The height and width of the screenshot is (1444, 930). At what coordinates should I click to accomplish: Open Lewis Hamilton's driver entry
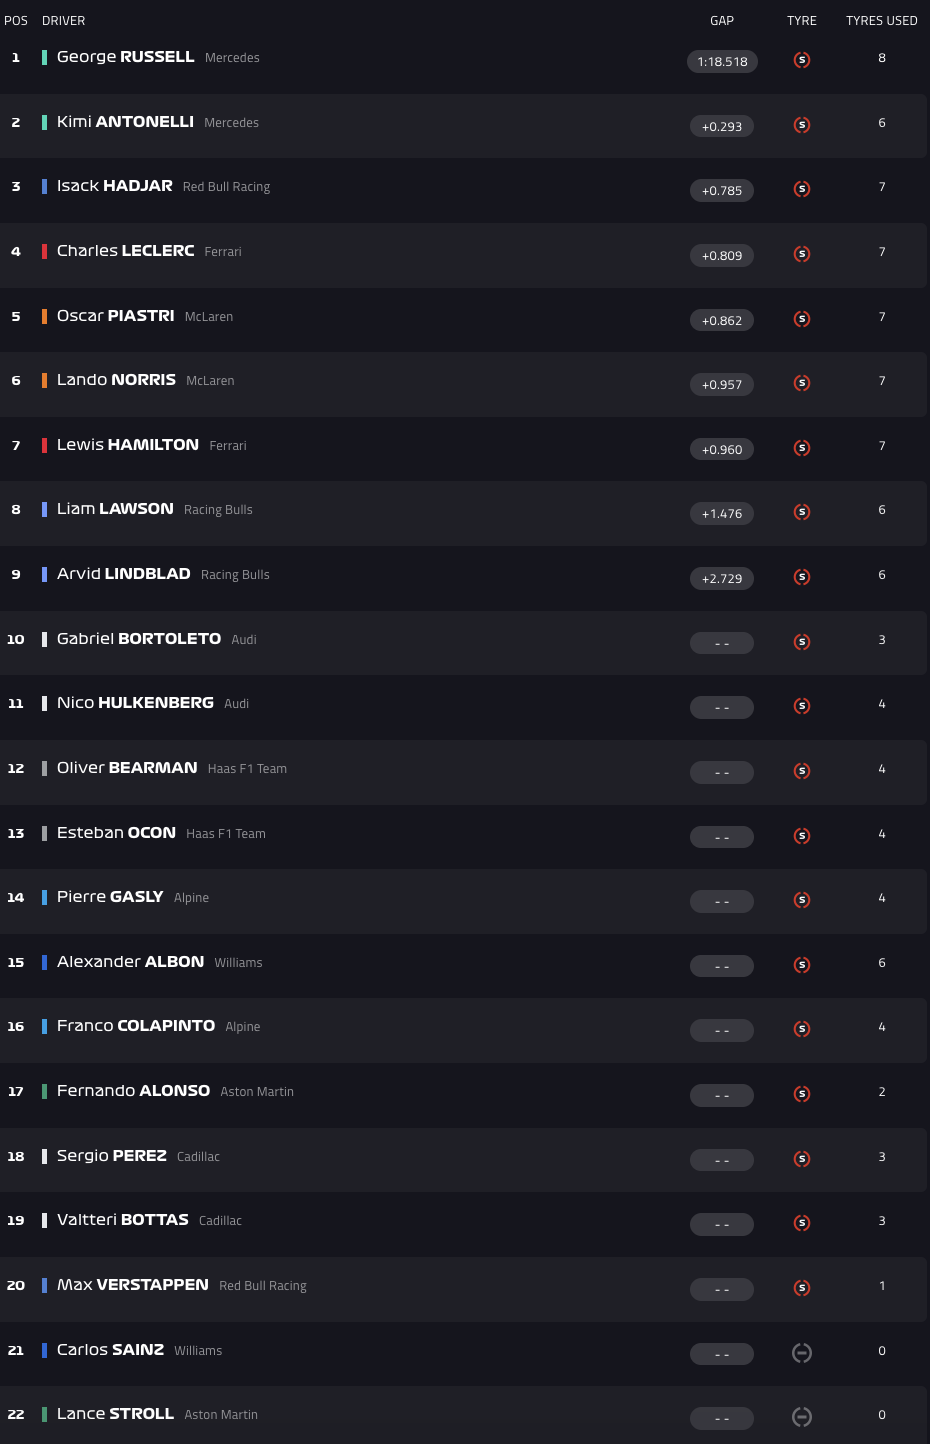127,445
